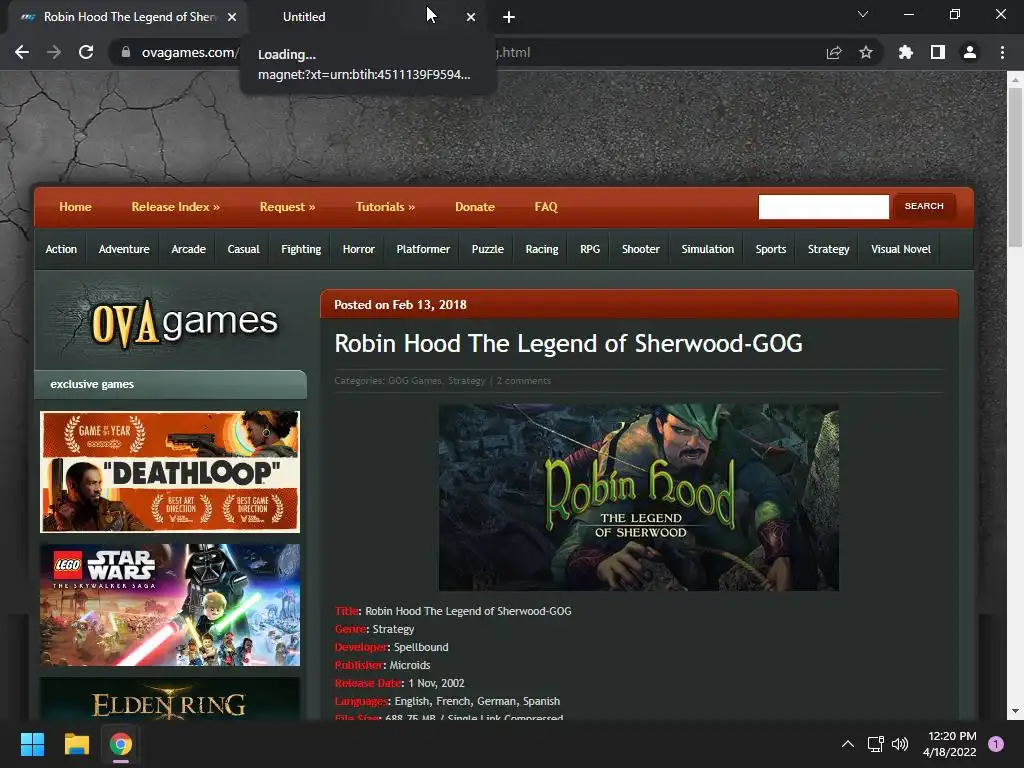Screen dimensions: 1024x768
Task: Browse the Shooter genre
Action: click(641, 249)
